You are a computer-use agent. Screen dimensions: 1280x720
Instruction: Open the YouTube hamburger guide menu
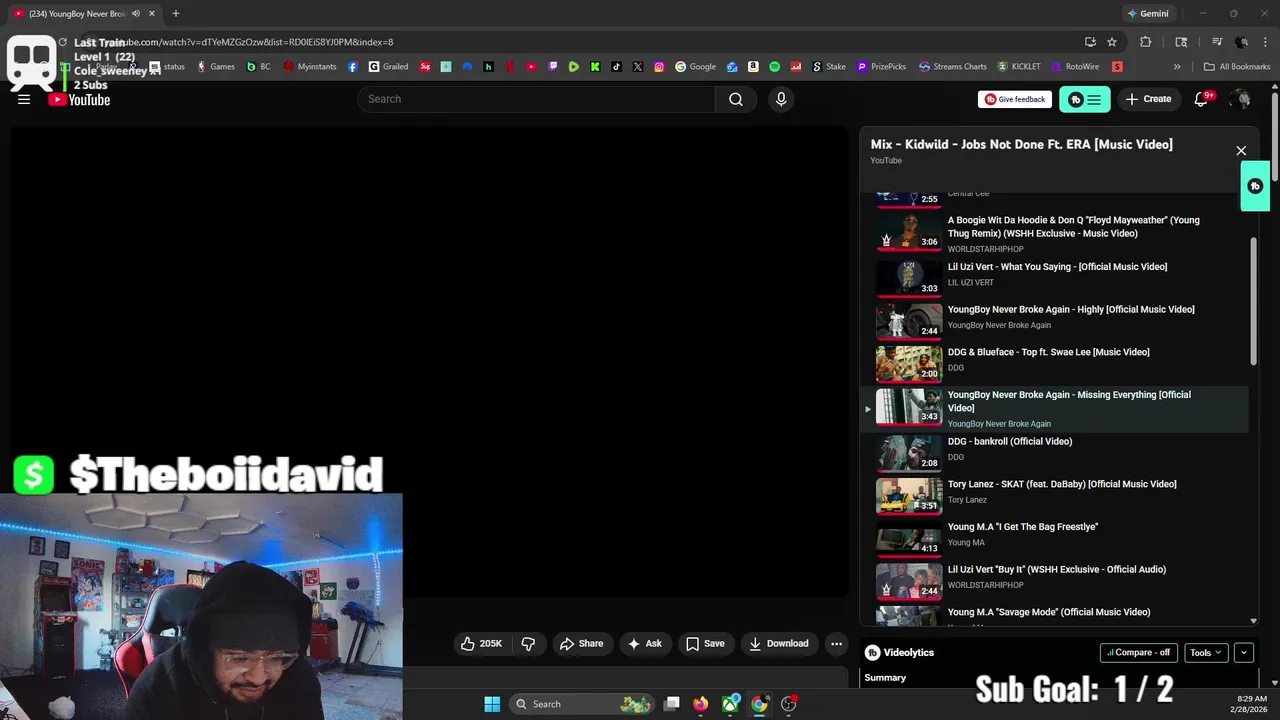(24, 99)
